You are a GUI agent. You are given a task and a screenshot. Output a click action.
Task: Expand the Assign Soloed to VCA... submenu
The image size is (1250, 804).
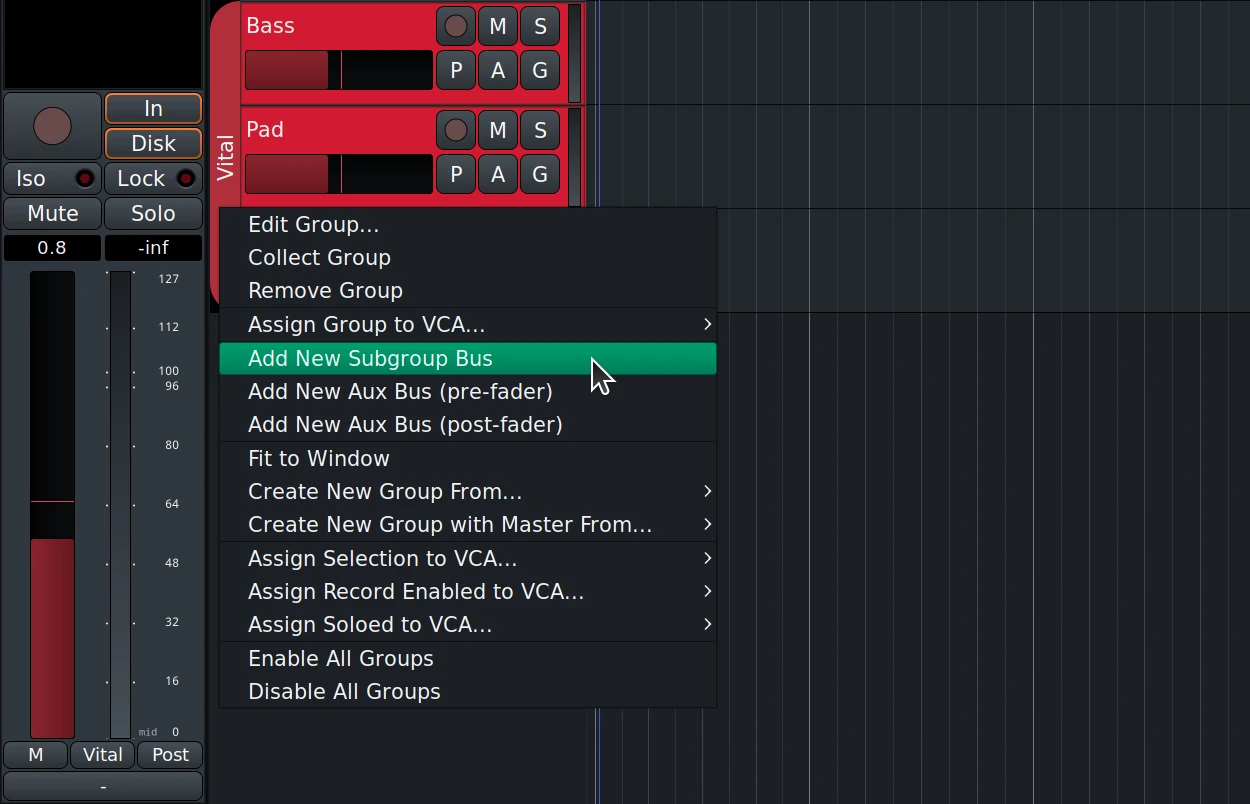(x=468, y=625)
